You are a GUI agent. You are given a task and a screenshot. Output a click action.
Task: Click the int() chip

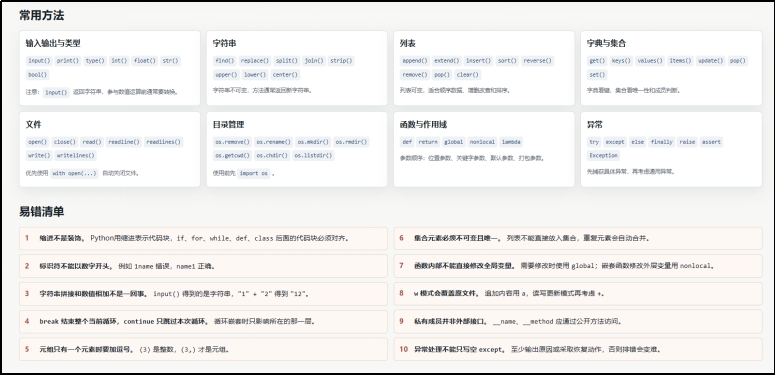[x=119, y=61]
